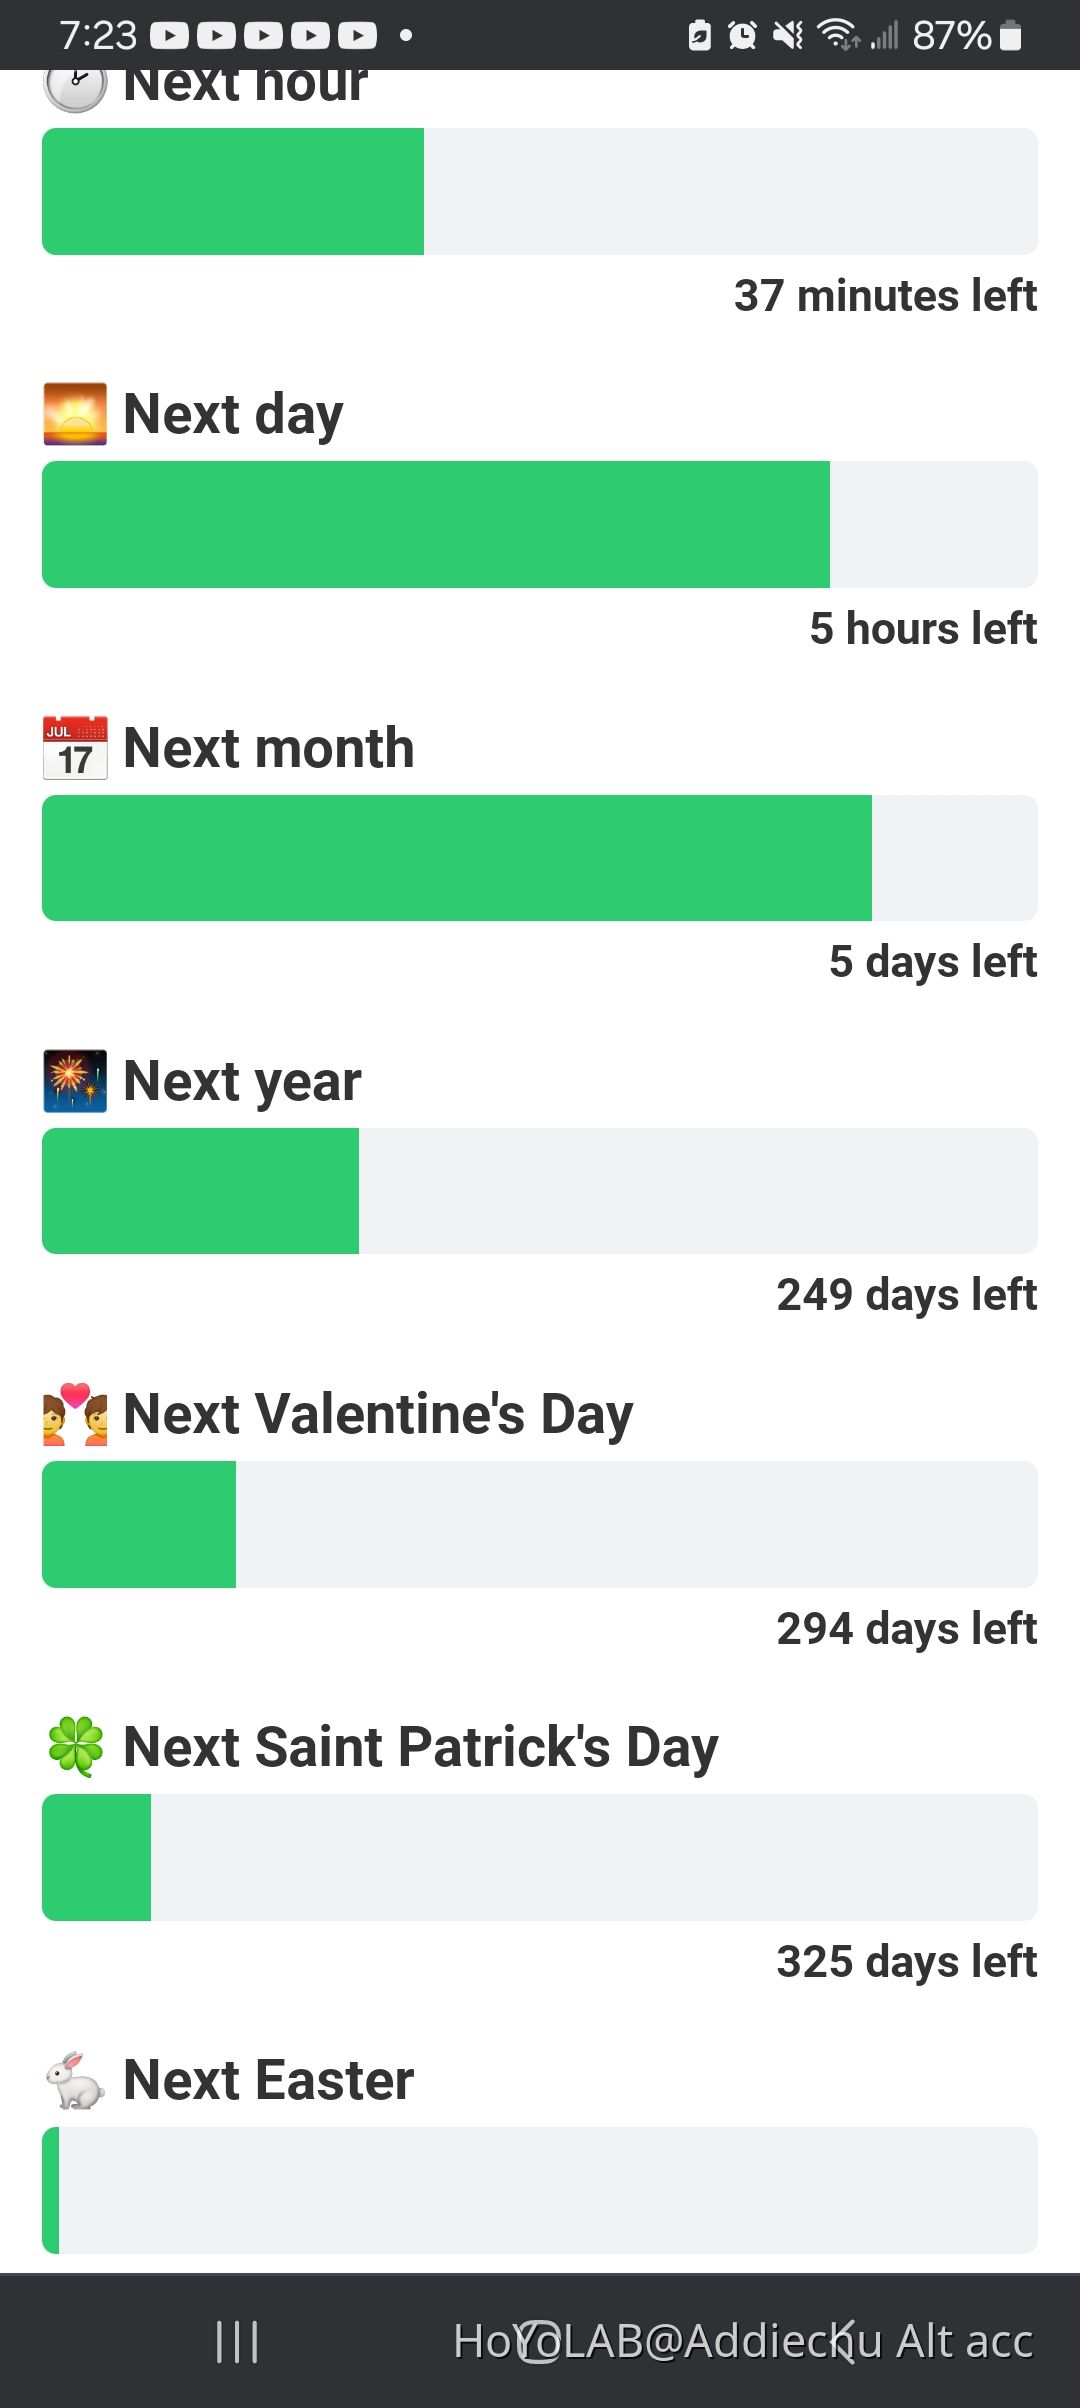Tap the Next Saint Patrick's Day heading
1080x2408 pixels.
pos(420,1747)
